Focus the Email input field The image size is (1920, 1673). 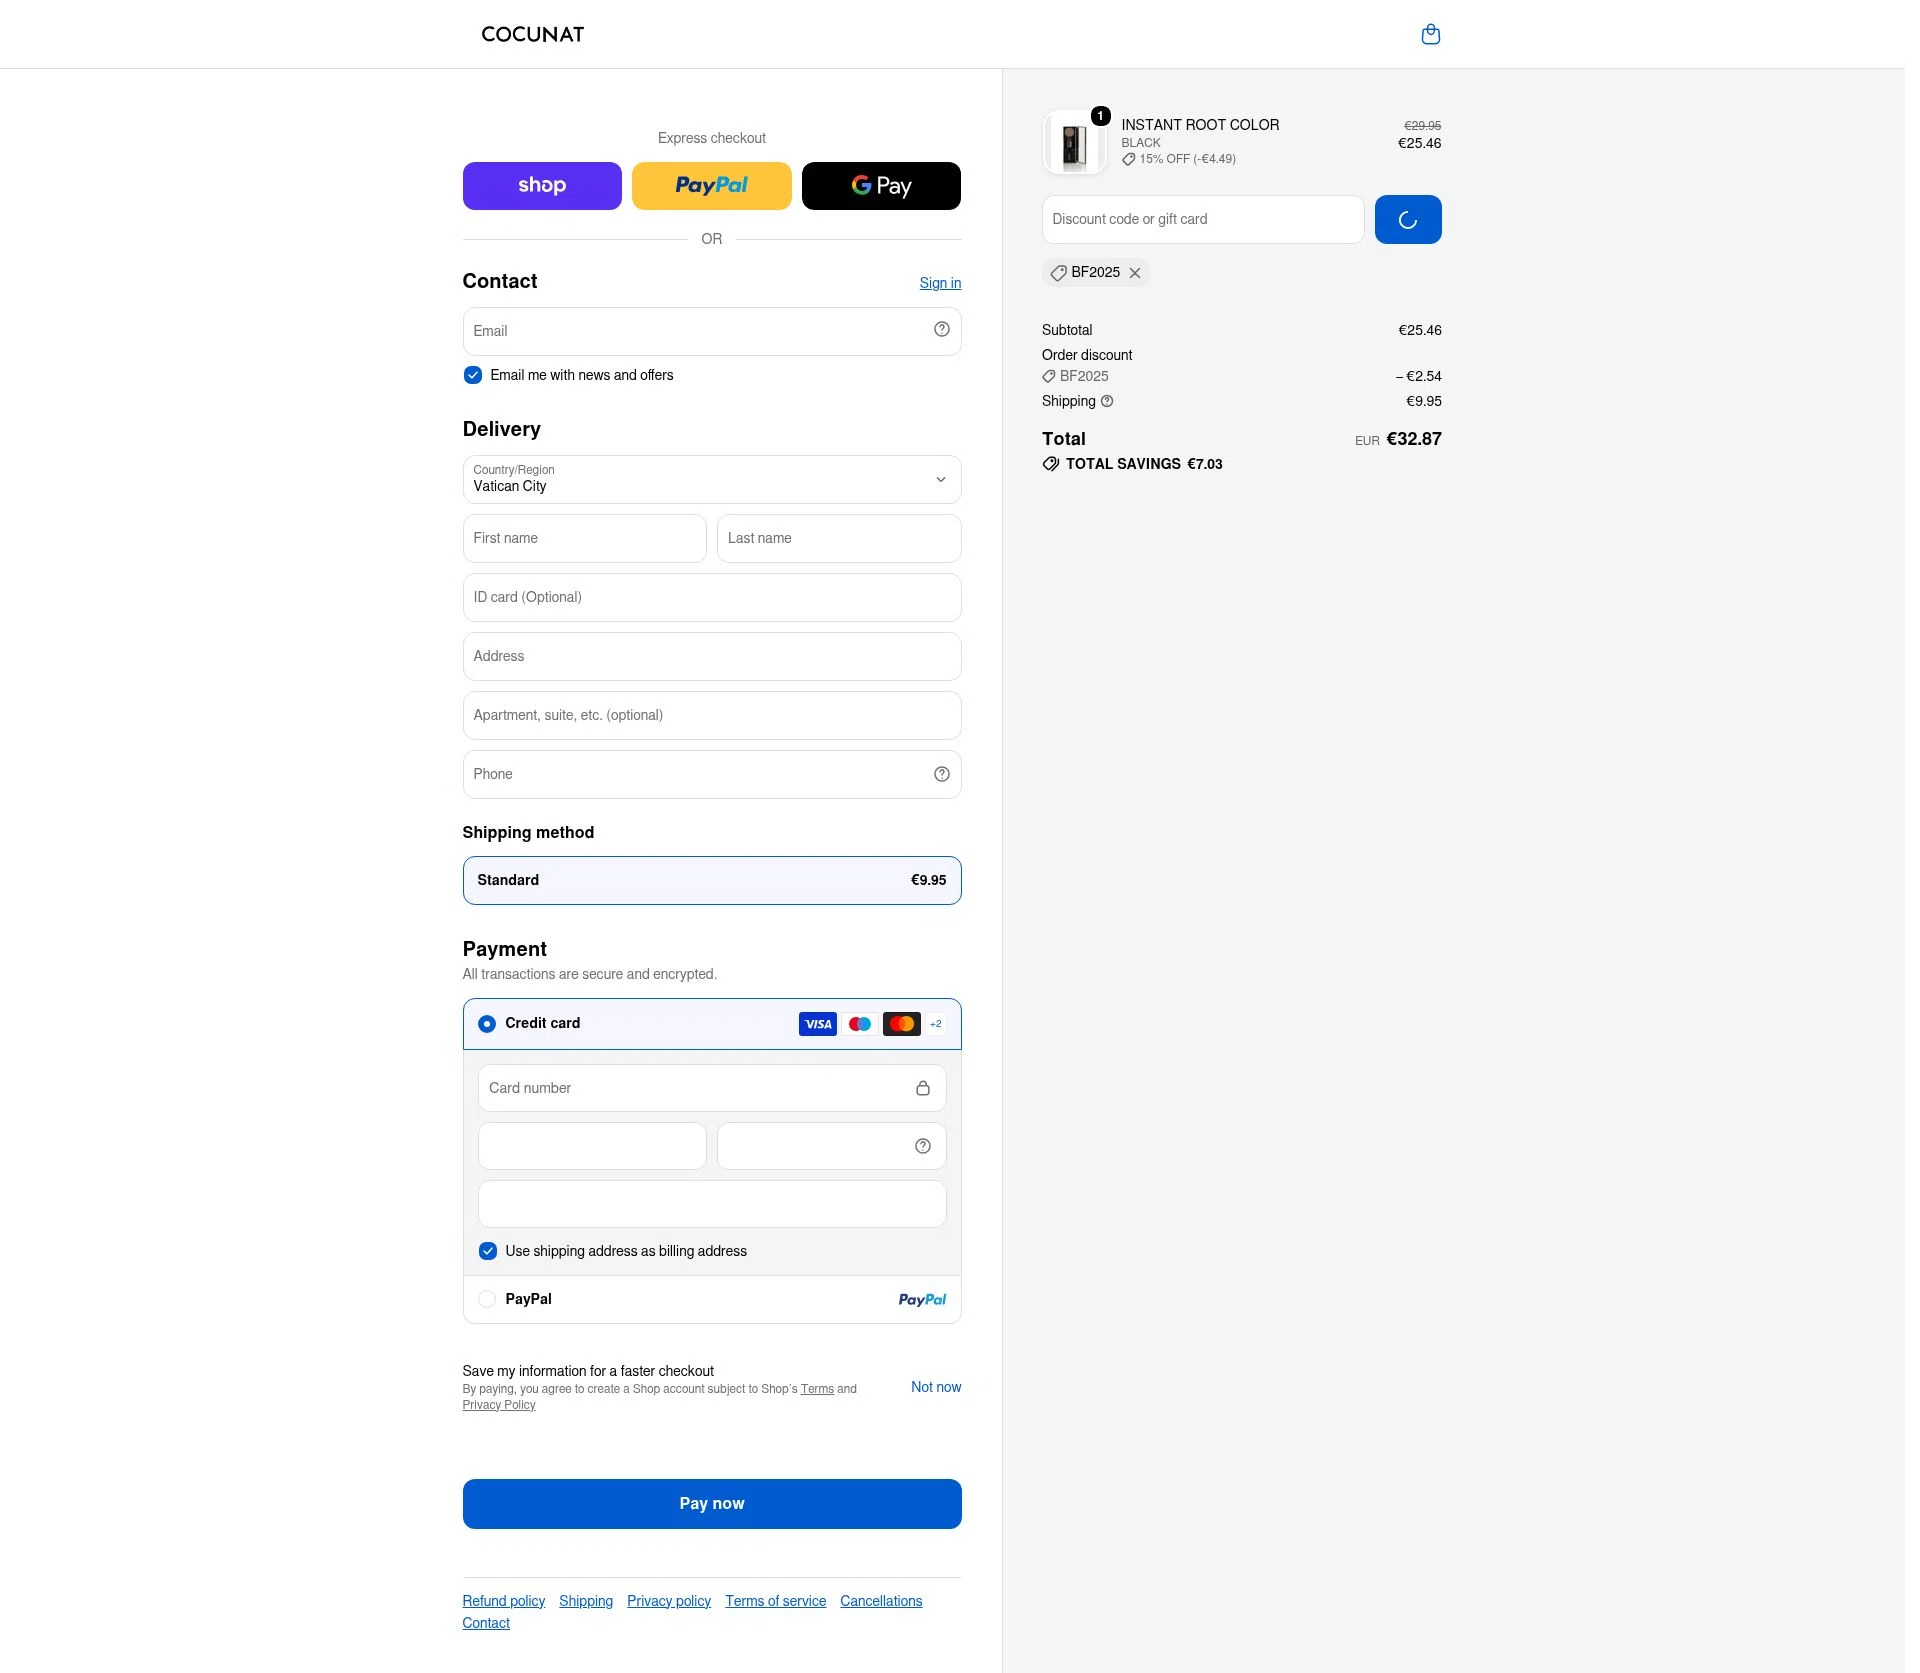pos(712,331)
